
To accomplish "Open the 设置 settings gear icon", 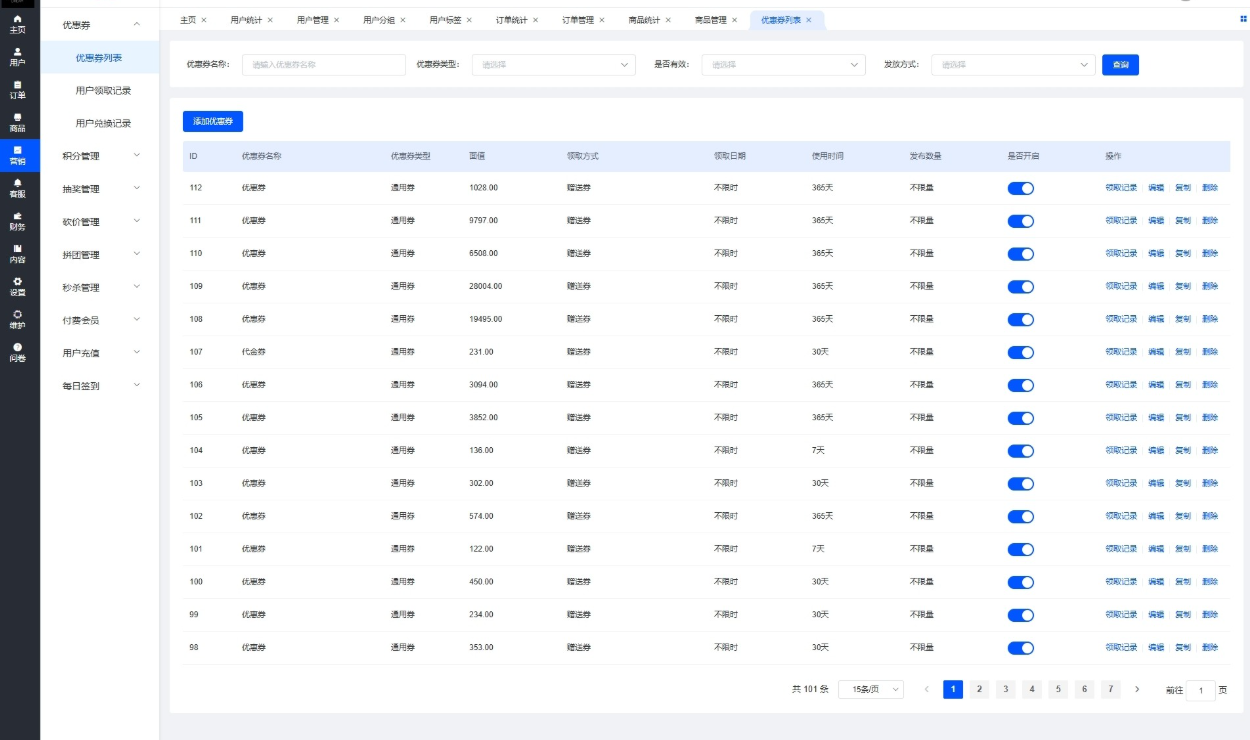I will click(17, 286).
